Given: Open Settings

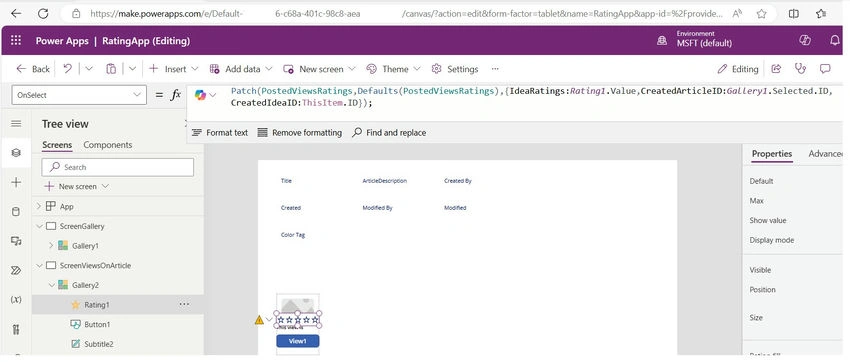Looking at the screenshot, I should point(455,69).
